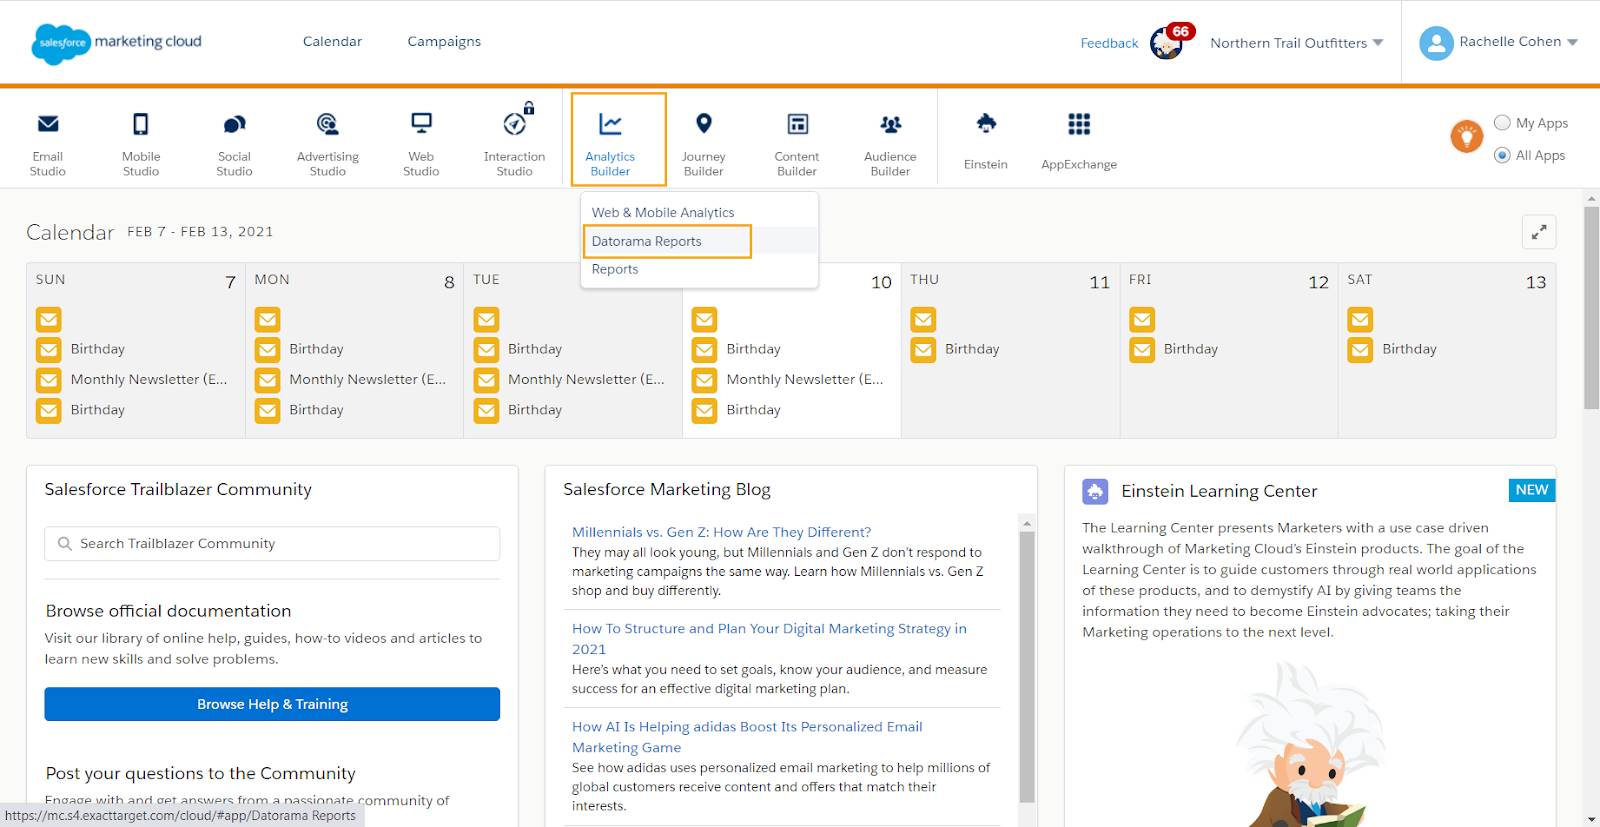Expand calendar to full screen
The image size is (1600, 827).
point(1539,232)
